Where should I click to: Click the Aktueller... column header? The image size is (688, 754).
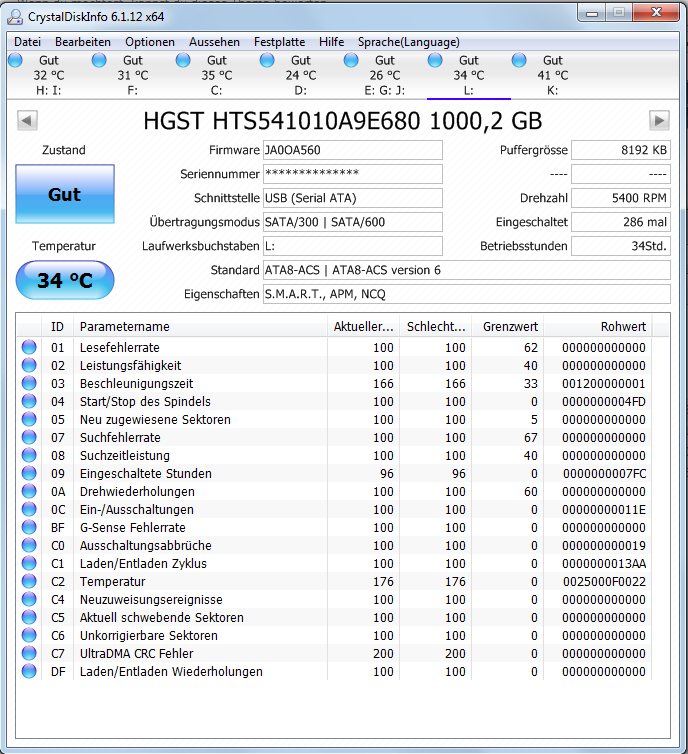coord(363,327)
